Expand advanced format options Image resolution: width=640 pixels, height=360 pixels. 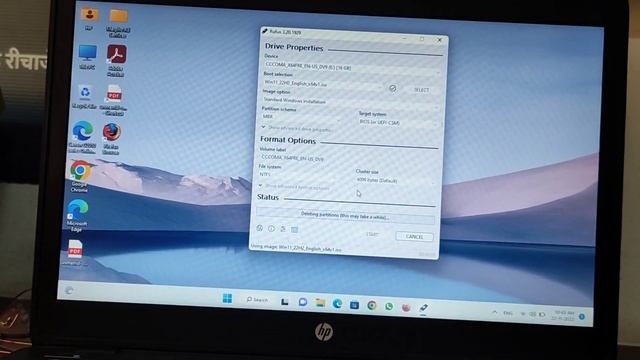pos(294,187)
